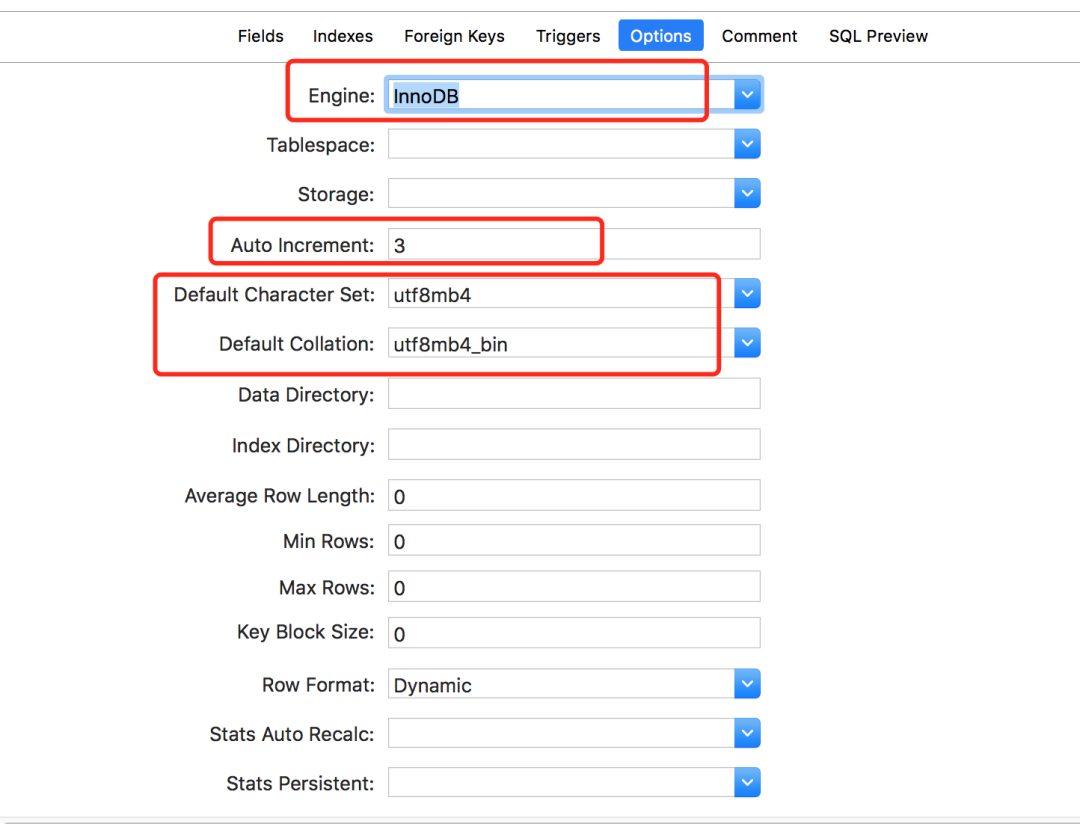Select the Options tab
The image size is (1080, 824).
(660, 35)
